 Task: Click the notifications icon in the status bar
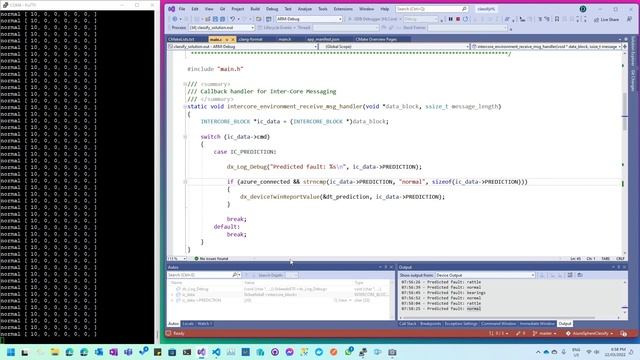[623, 333]
